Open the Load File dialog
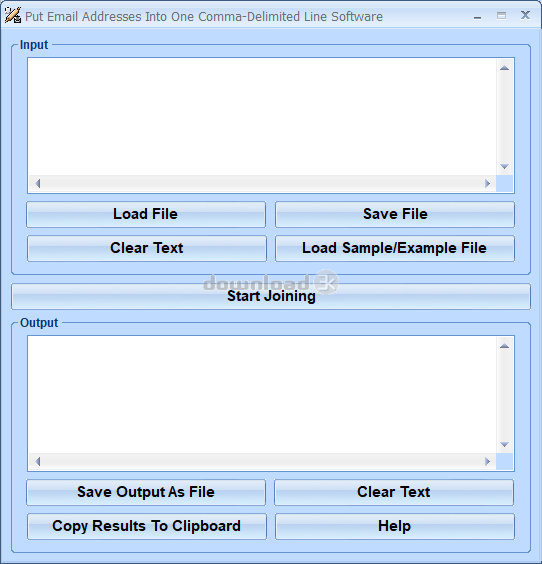This screenshot has width=542, height=564. point(146,214)
